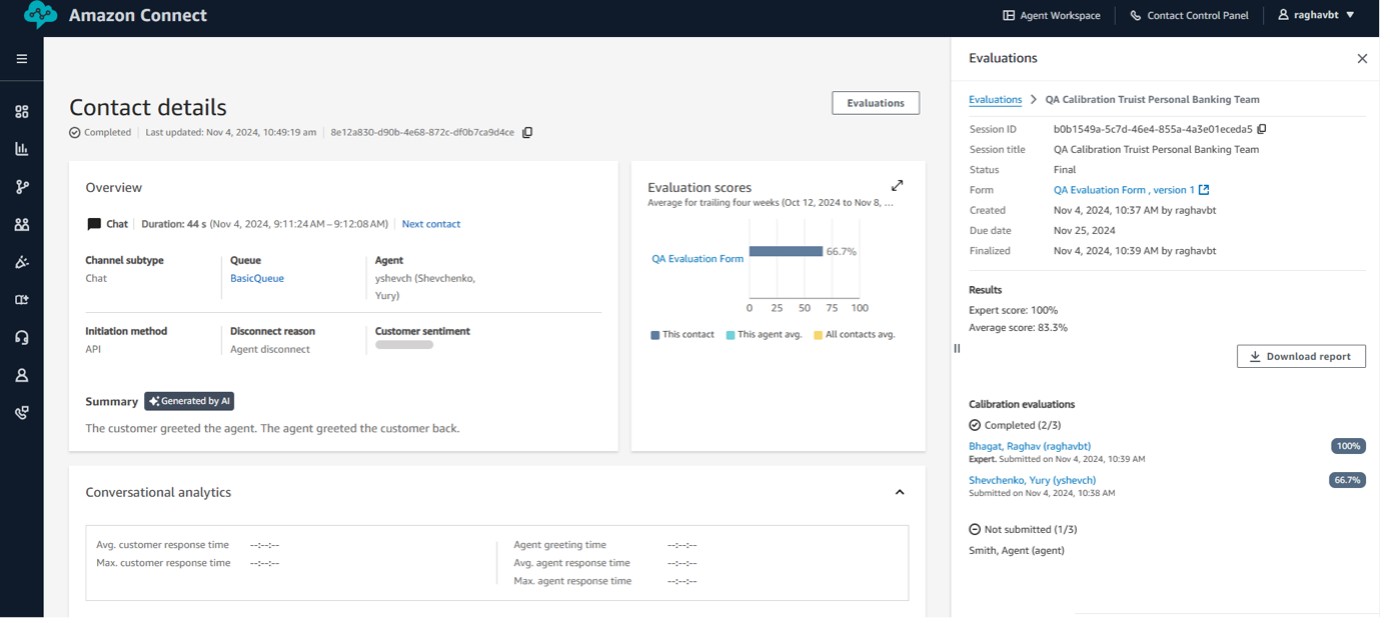
Task: Open the BasicQueue link
Action: coord(257,278)
